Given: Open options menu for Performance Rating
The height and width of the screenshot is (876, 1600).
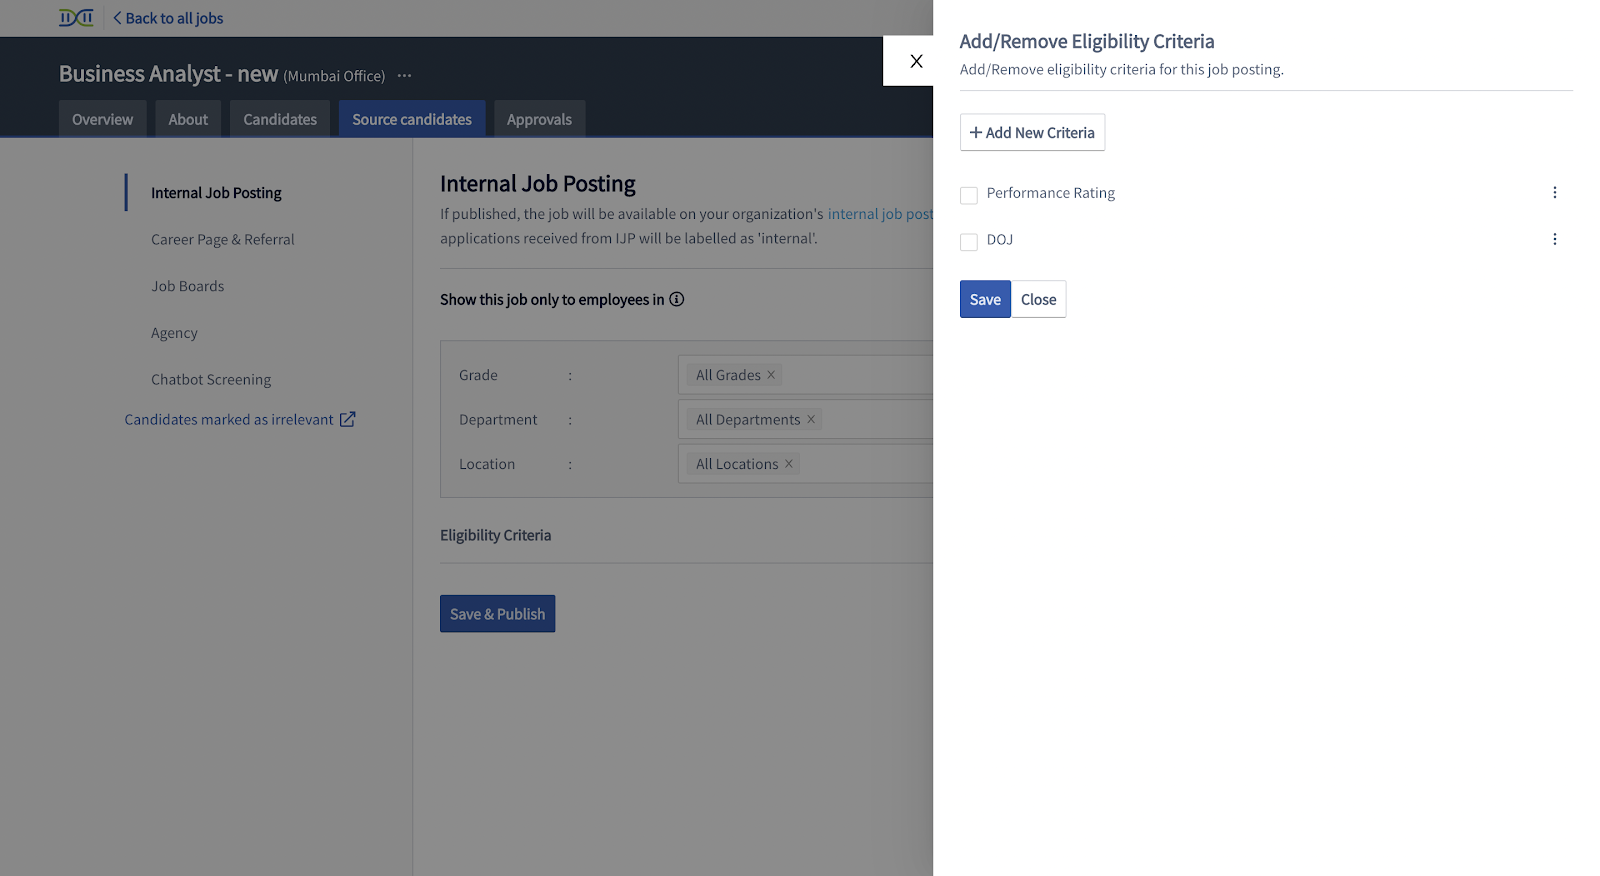Looking at the screenshot, I should (1554, 193).
